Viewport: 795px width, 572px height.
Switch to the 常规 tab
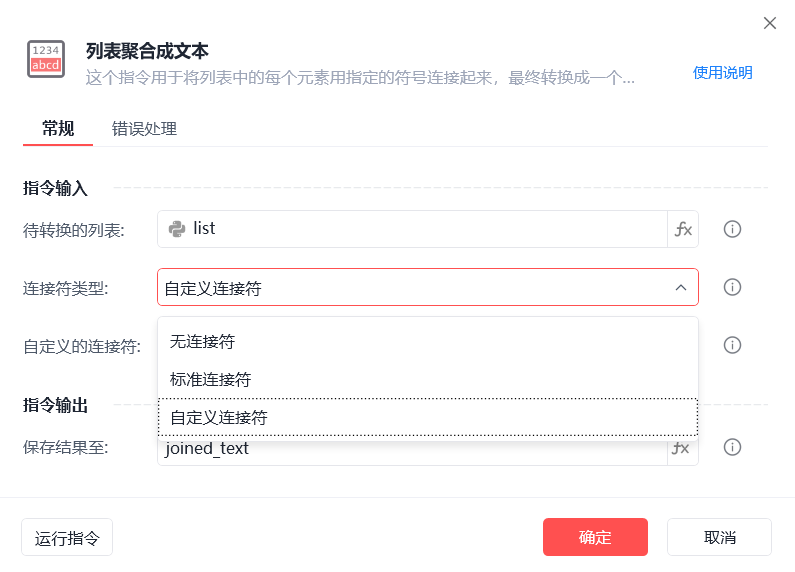pos(58,129)
